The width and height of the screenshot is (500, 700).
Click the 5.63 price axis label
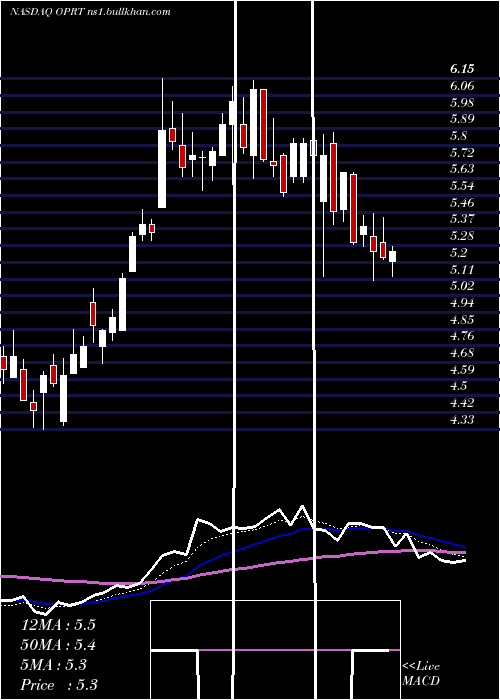coord(462,169)
